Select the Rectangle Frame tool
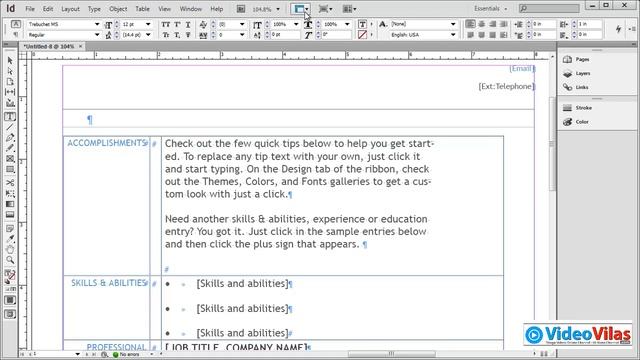Screen dimensions: 640x360 pyautogui.click(x=10, y=159)
